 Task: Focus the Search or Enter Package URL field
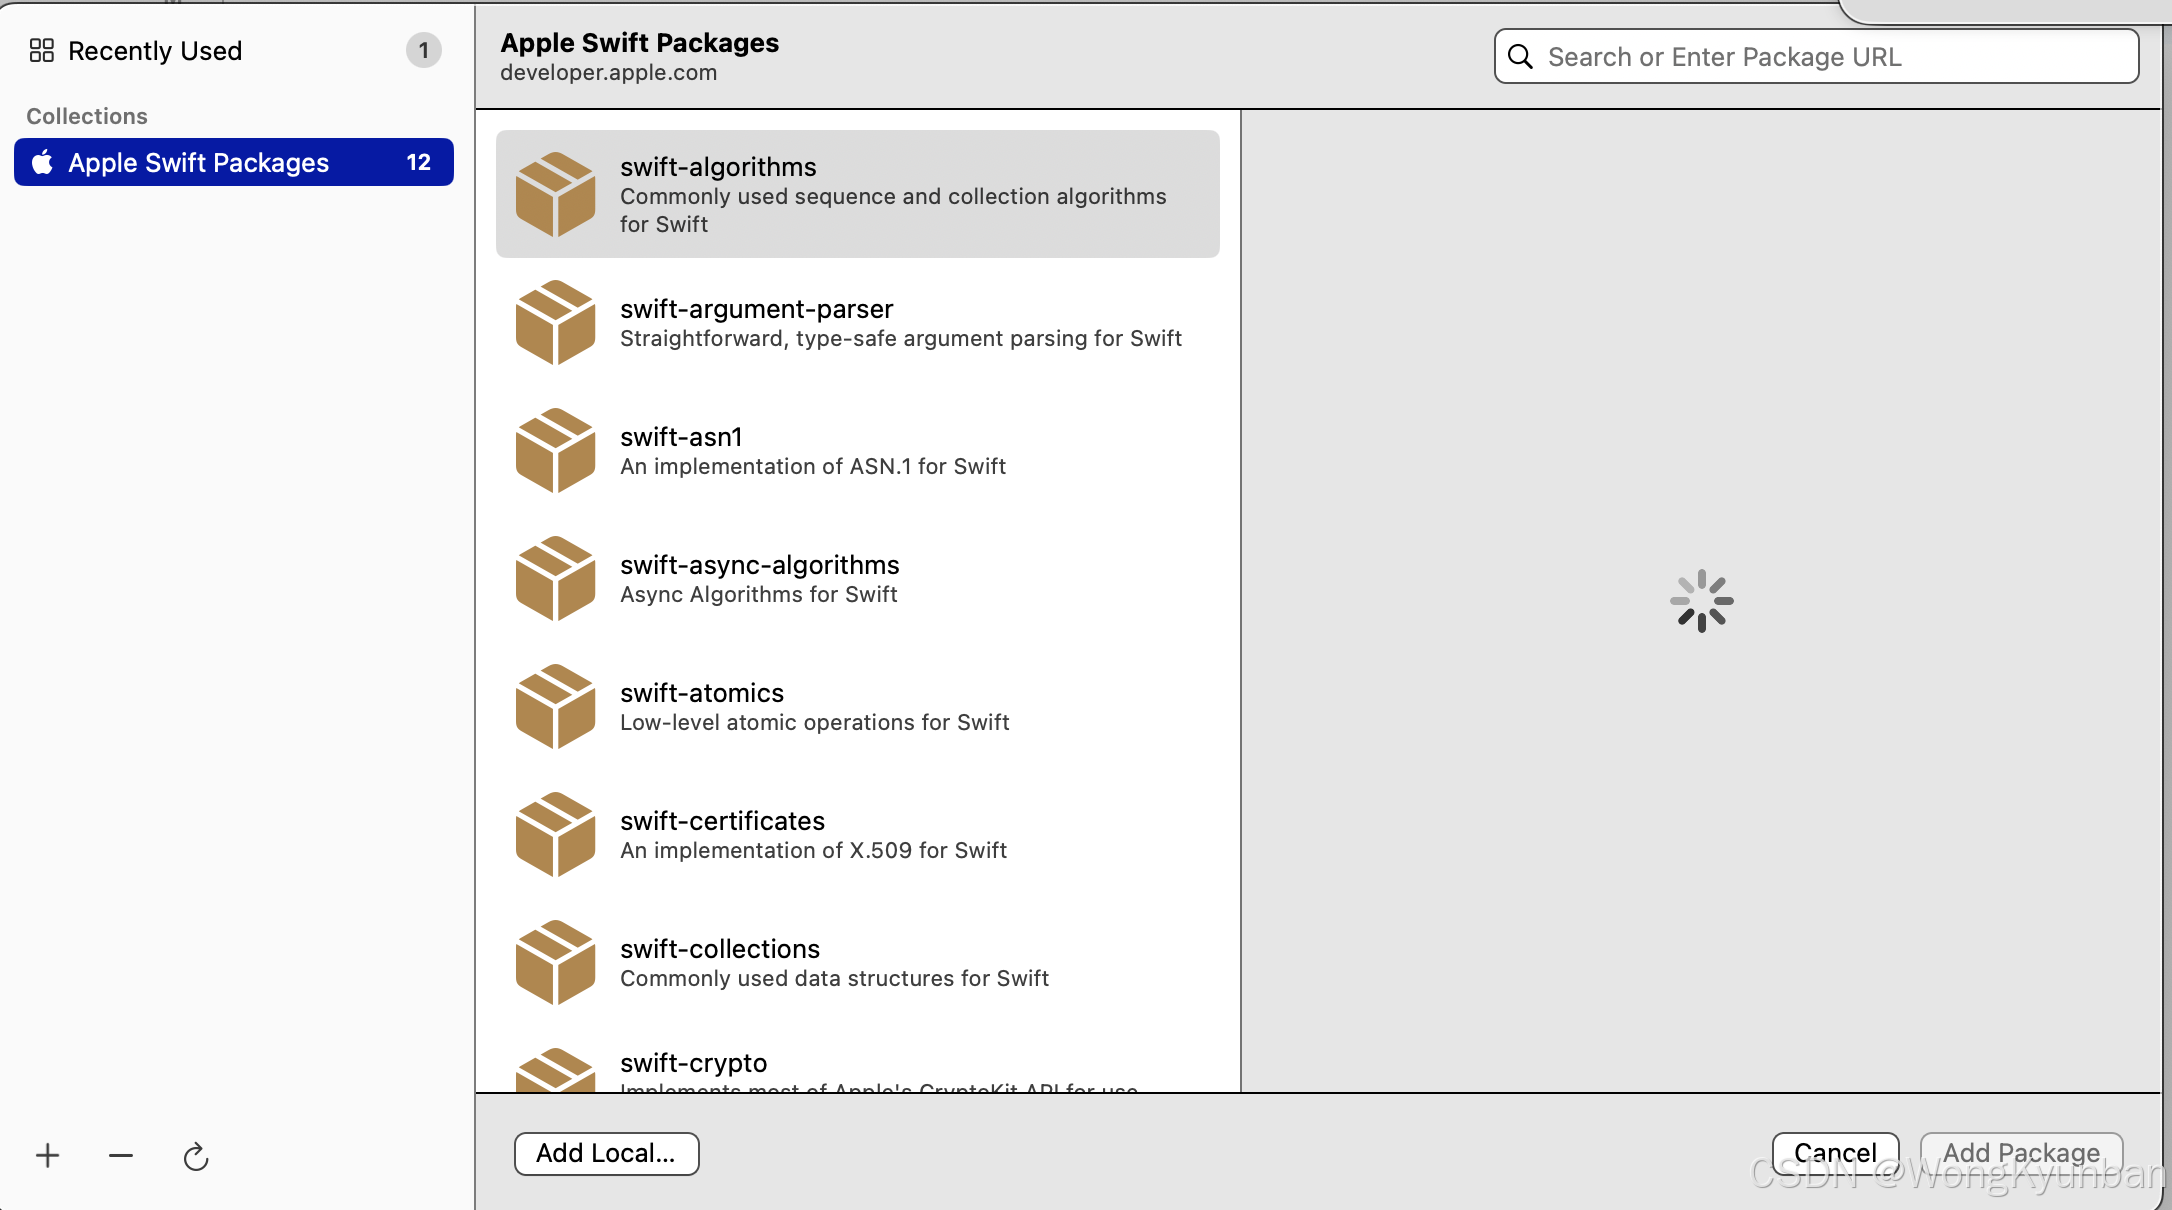pyautogui.click(x=1830, y=56)
